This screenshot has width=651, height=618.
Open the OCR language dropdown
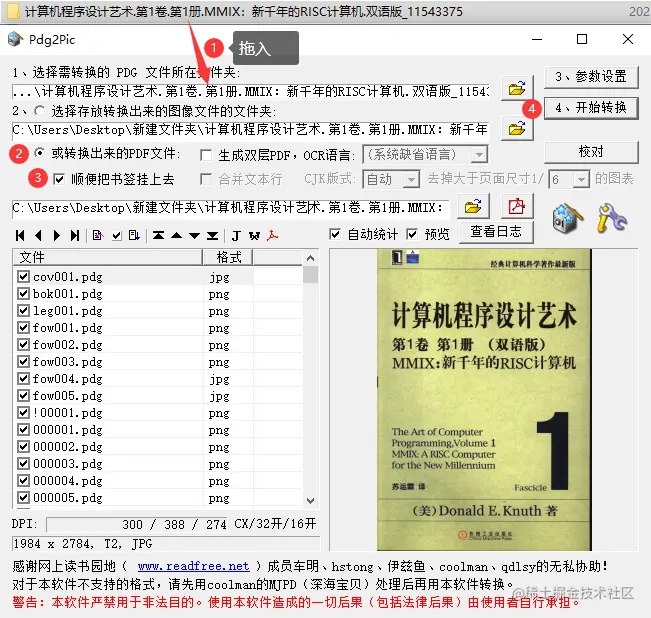[480, 155]
